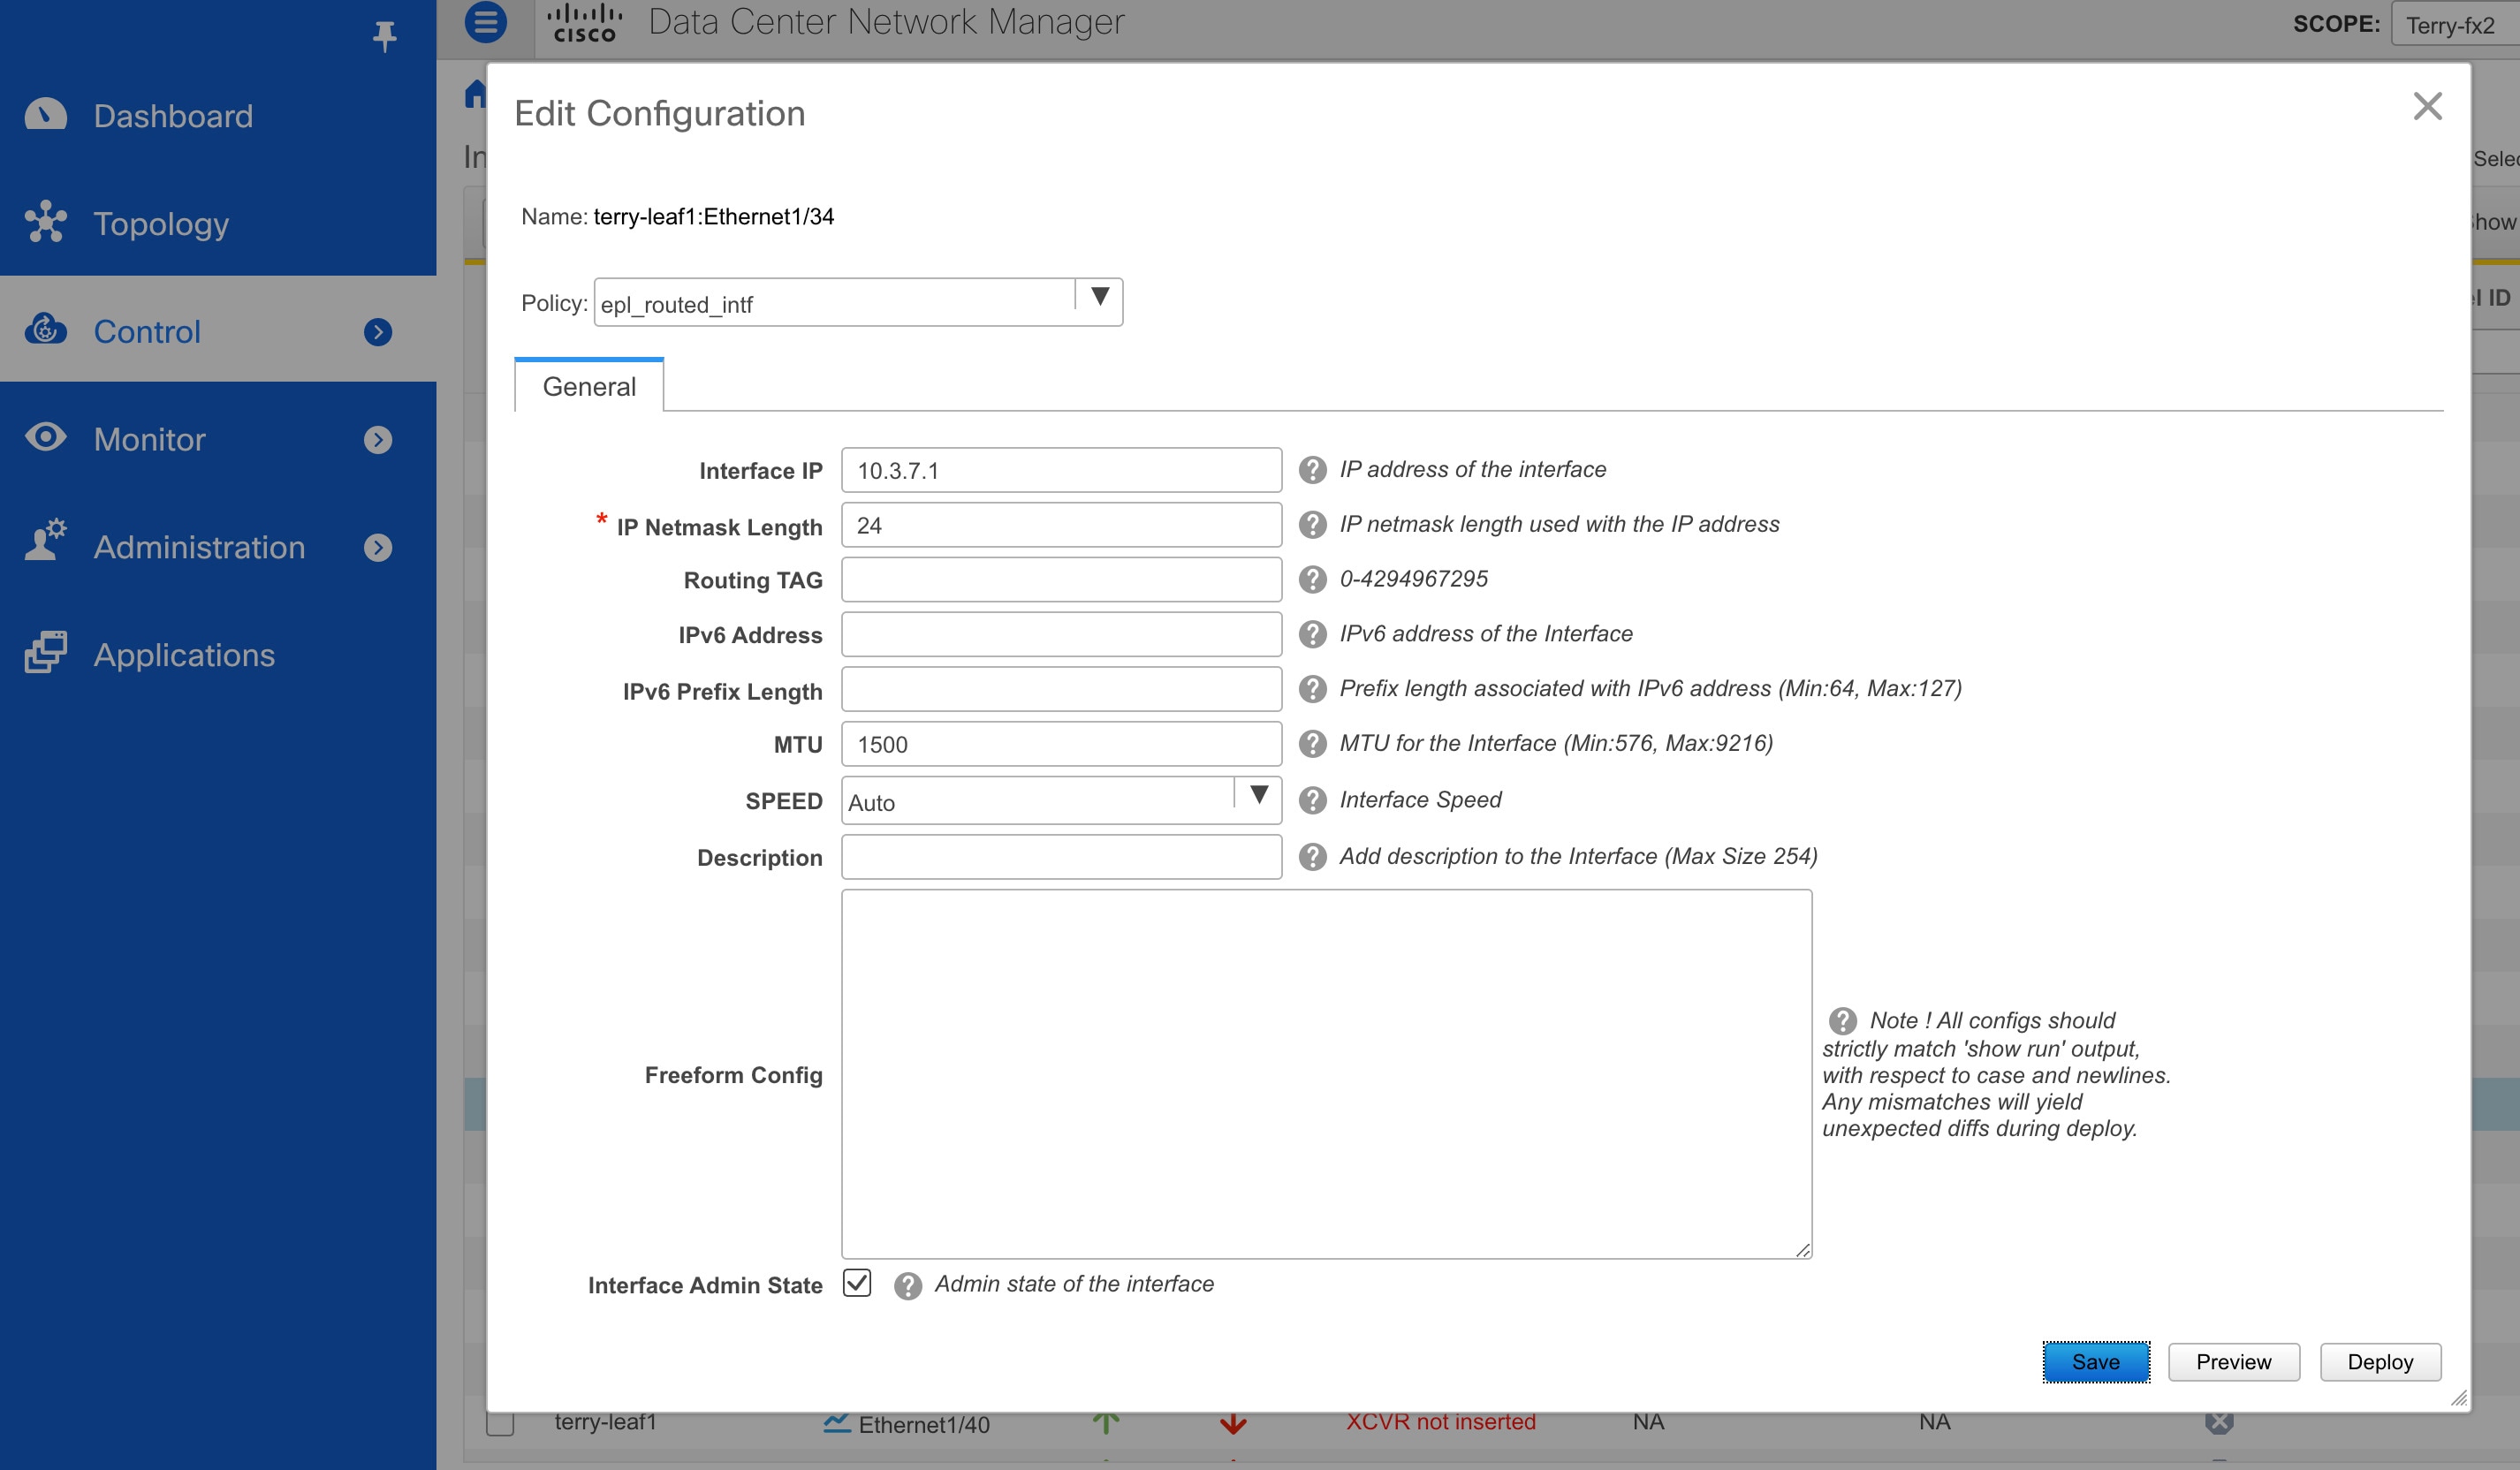
Task: Click the Monitor eye icon
Action: point(46,437)
